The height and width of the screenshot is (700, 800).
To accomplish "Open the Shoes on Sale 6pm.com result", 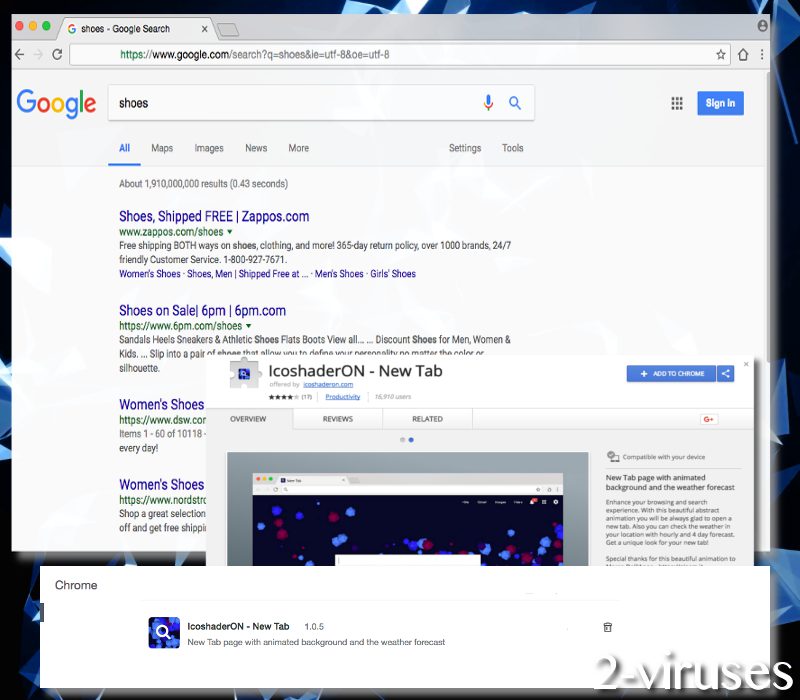I will tap(202, 310).
